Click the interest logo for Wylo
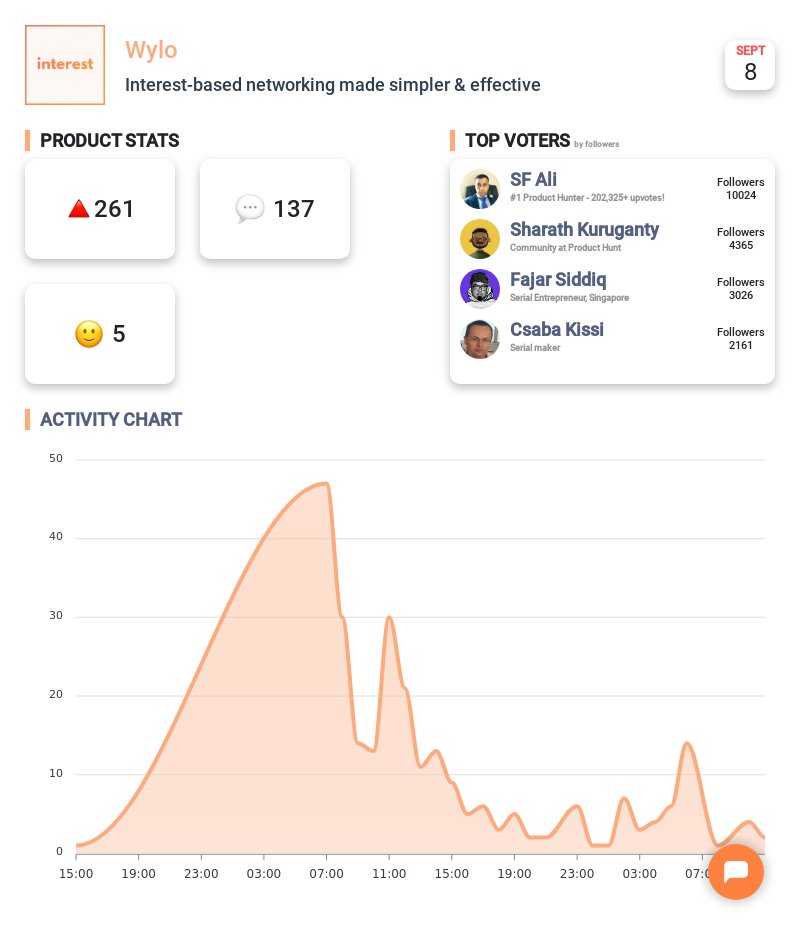This screenshot has width=800, height=936. (x=64, y=64)
